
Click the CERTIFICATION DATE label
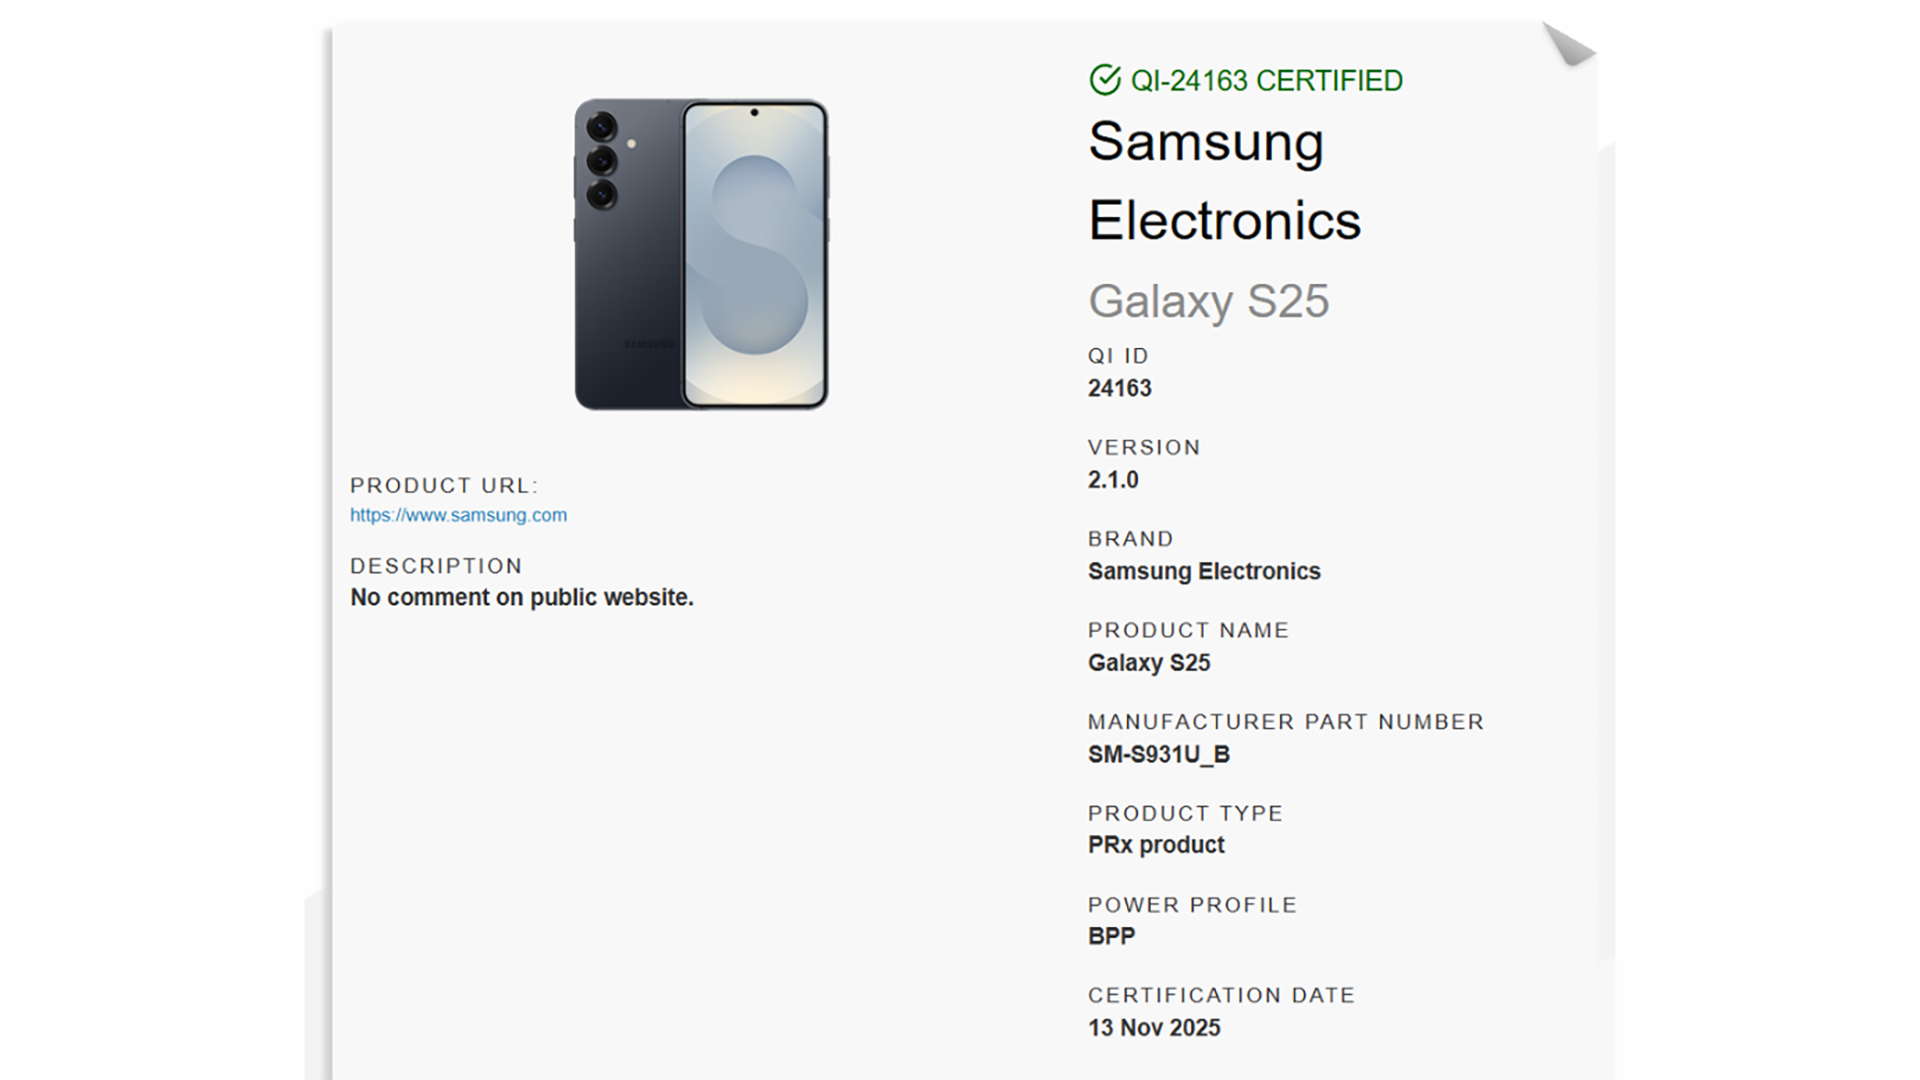tap(1221, 996)
